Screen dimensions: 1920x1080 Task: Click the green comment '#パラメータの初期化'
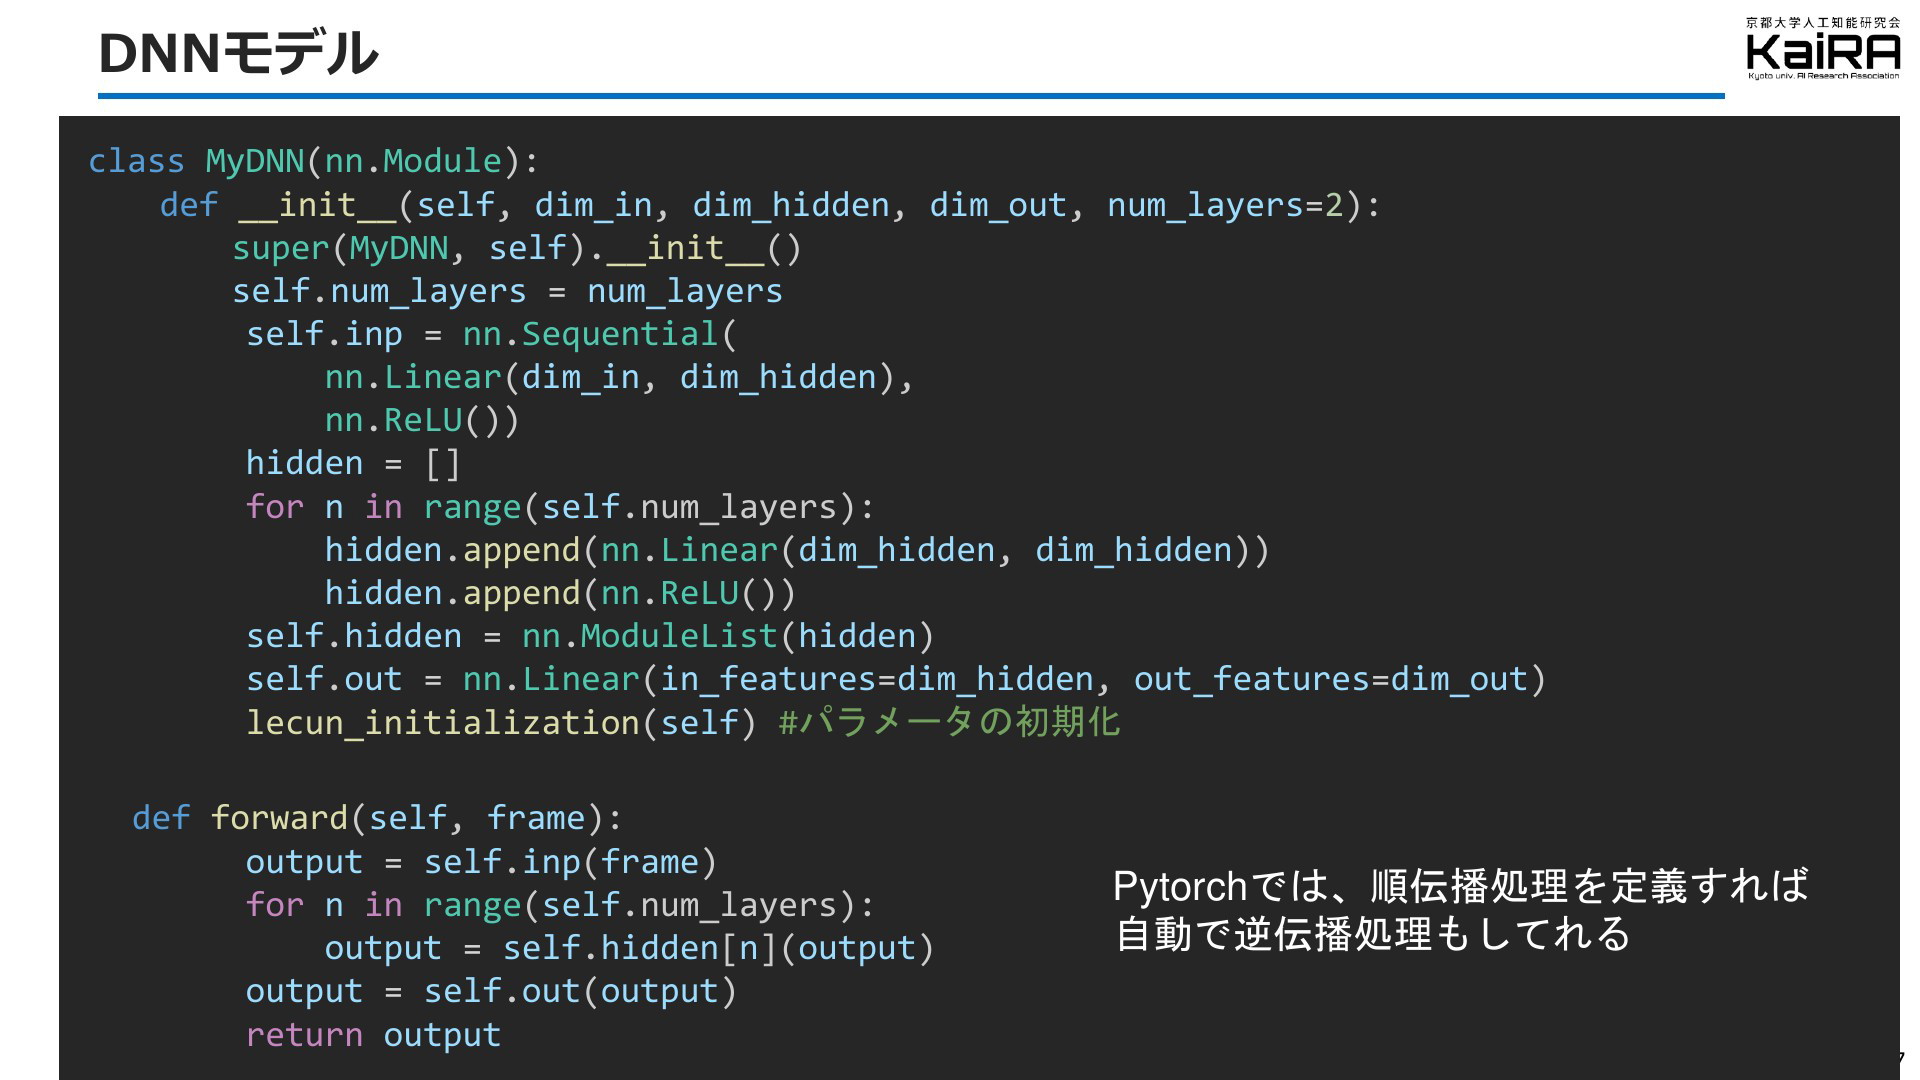coord(949,721)
